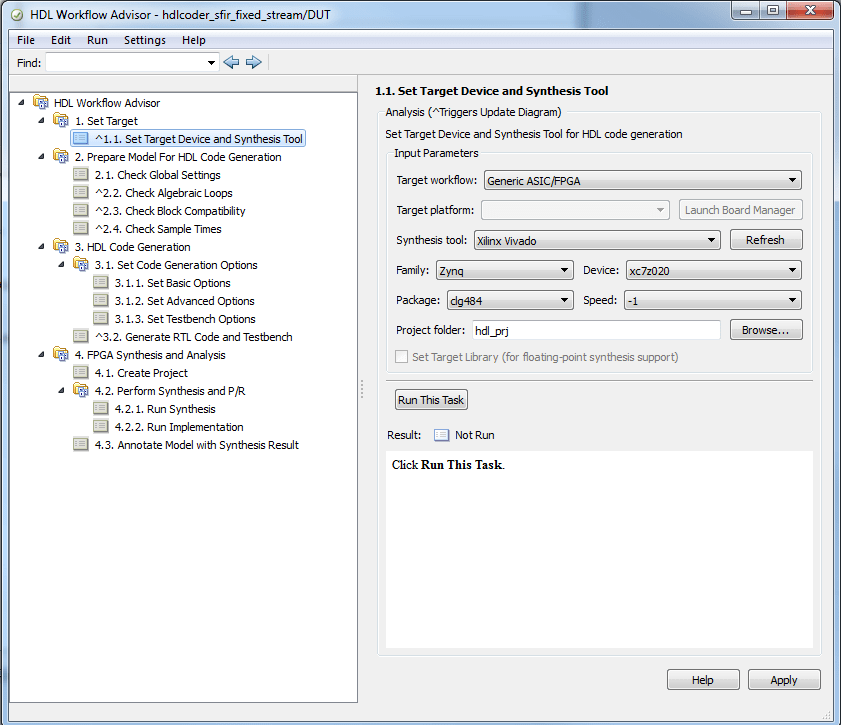This screenshot has width=849, height=725.
Task: Collapse the HDL Workflow Advisor root node
Action: 21,102
